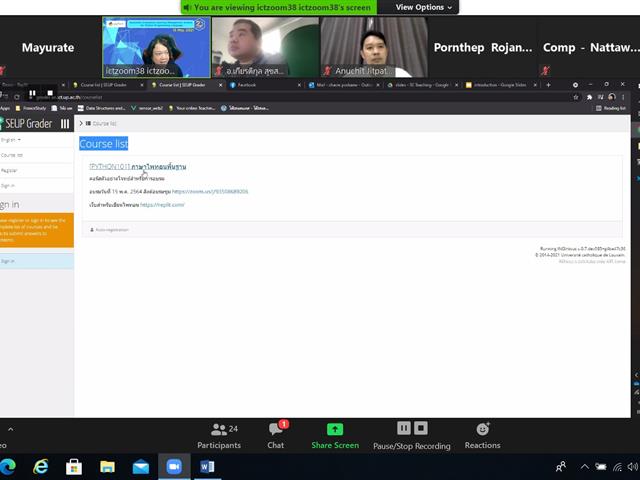640x480 pixels.
Task: Open the Zoom app taskbar icon
Action: click(174, 467)
